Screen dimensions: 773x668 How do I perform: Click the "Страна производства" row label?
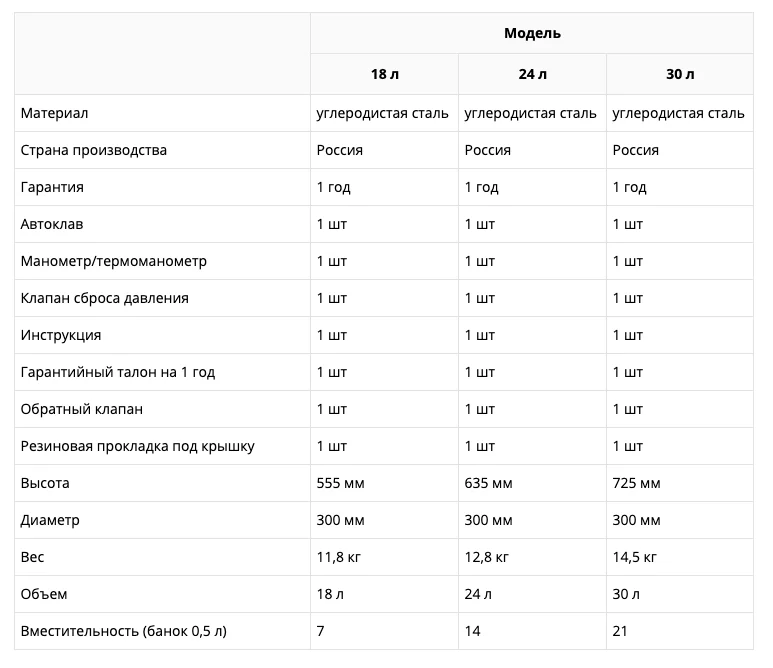[x=93, y=150]
